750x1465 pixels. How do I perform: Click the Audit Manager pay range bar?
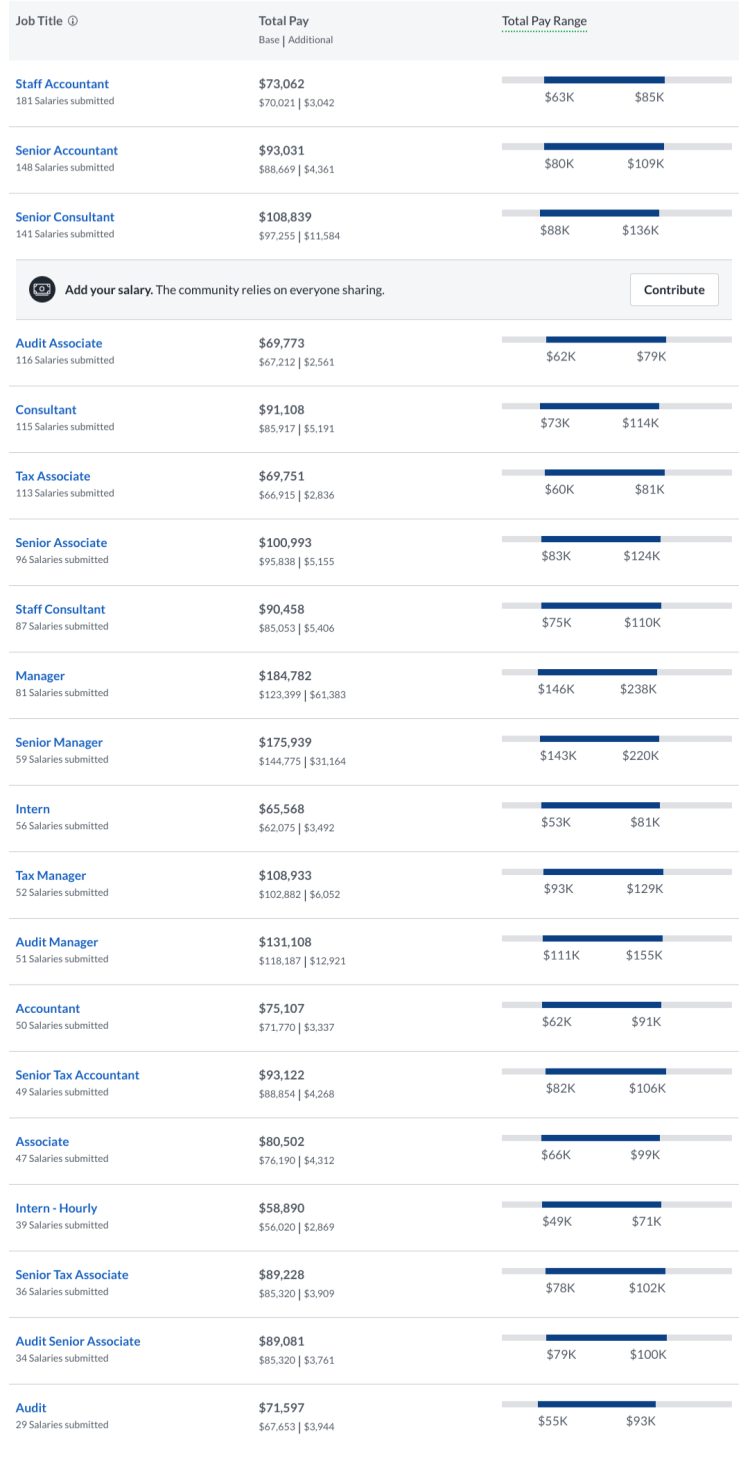[602, 938]
